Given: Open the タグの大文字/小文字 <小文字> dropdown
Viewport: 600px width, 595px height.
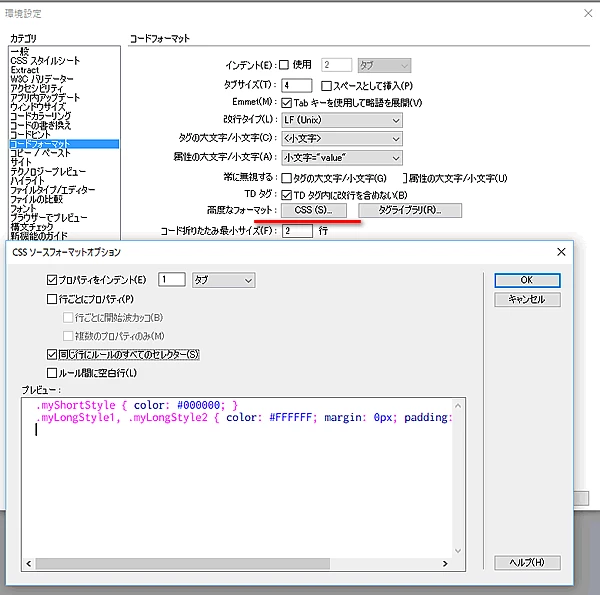Looking at the screenshot, I should [342, 139].
